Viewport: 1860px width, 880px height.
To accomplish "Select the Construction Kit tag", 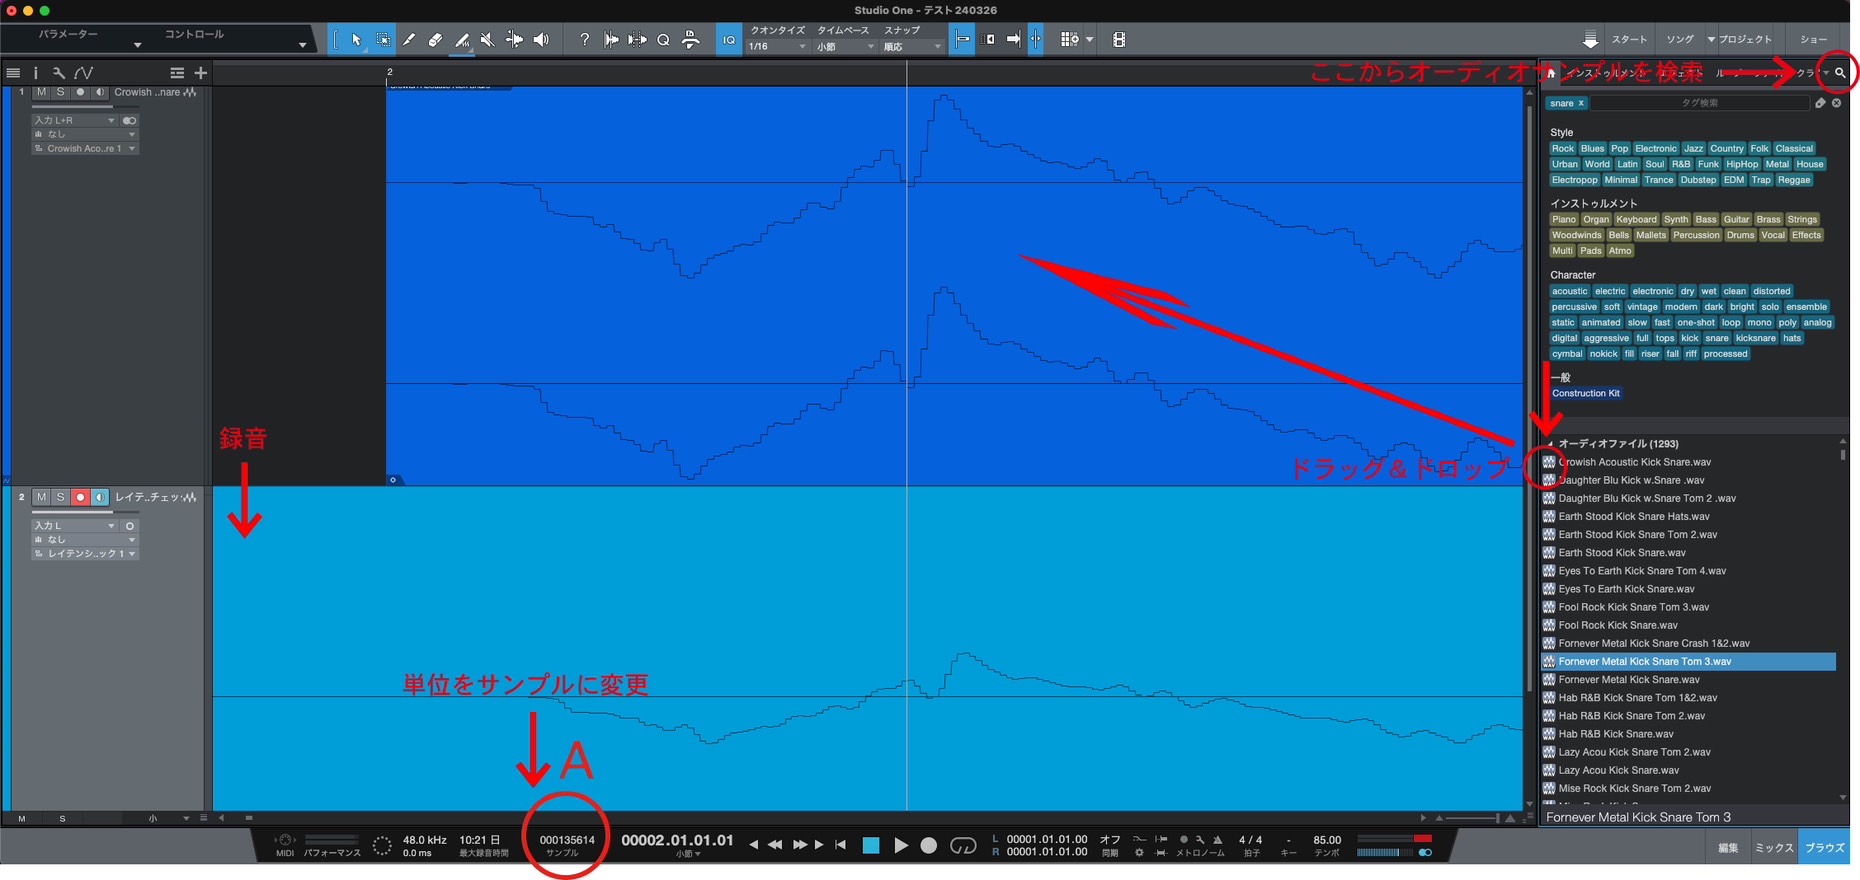I will pos(1586,394).
